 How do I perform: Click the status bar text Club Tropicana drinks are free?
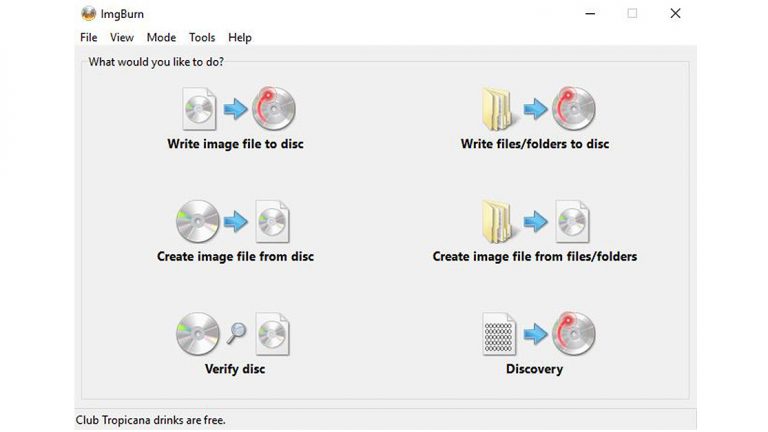click(150, 420)
